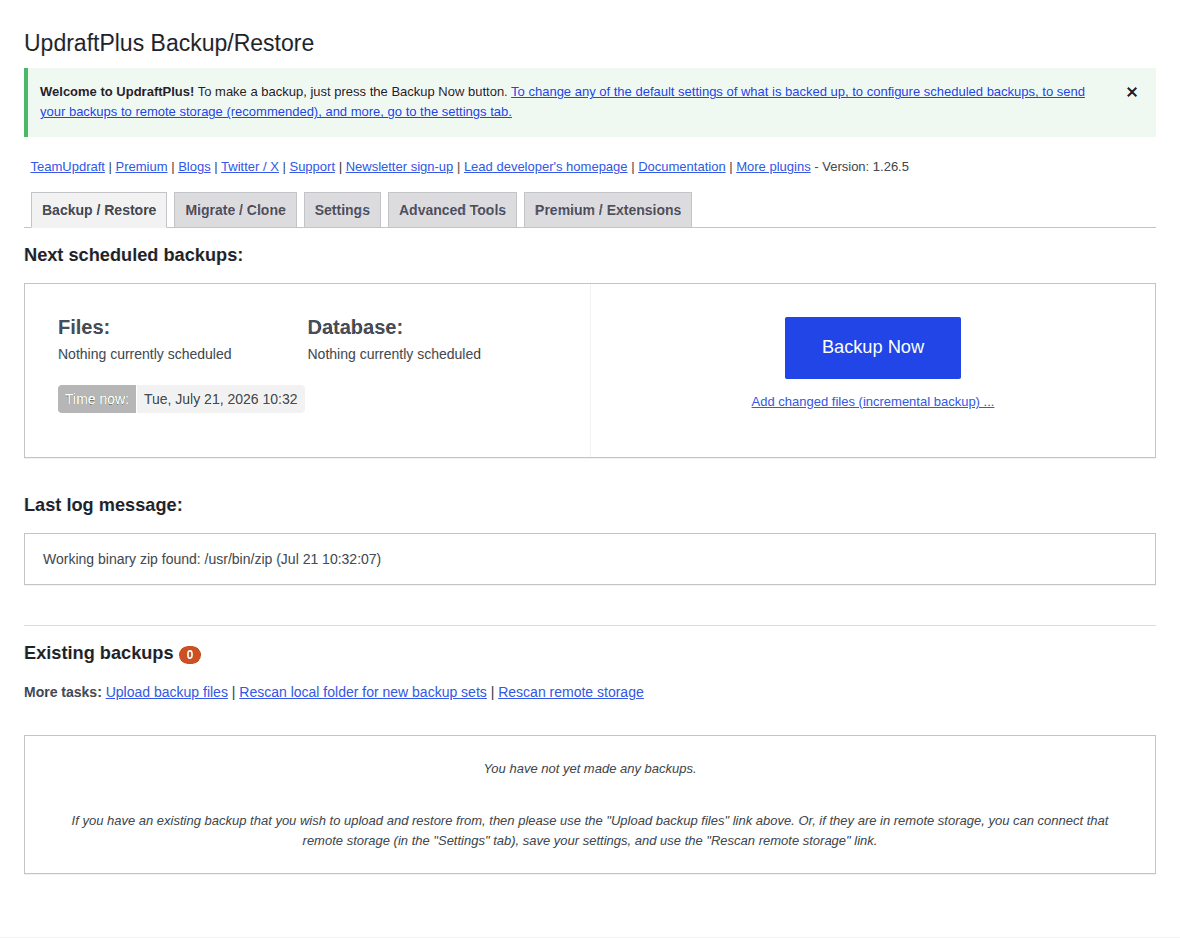Switch to the Settings tab
Screen dimensions: 1180x938
pyautogui.click(x=342, y=210)
